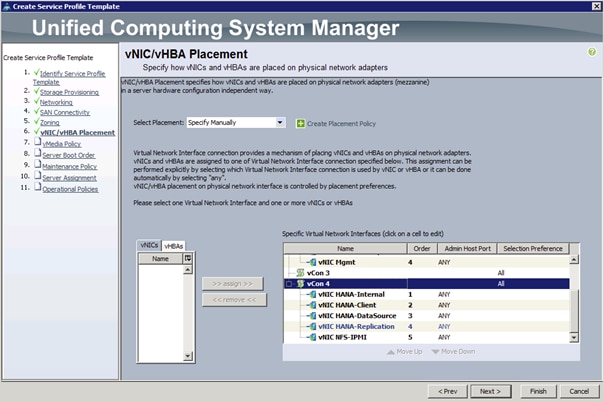Viewport: 604px width, 402px height.
Task: Click the vNIC HANA-DataSource adapter icon
Action: coord(313,316)
